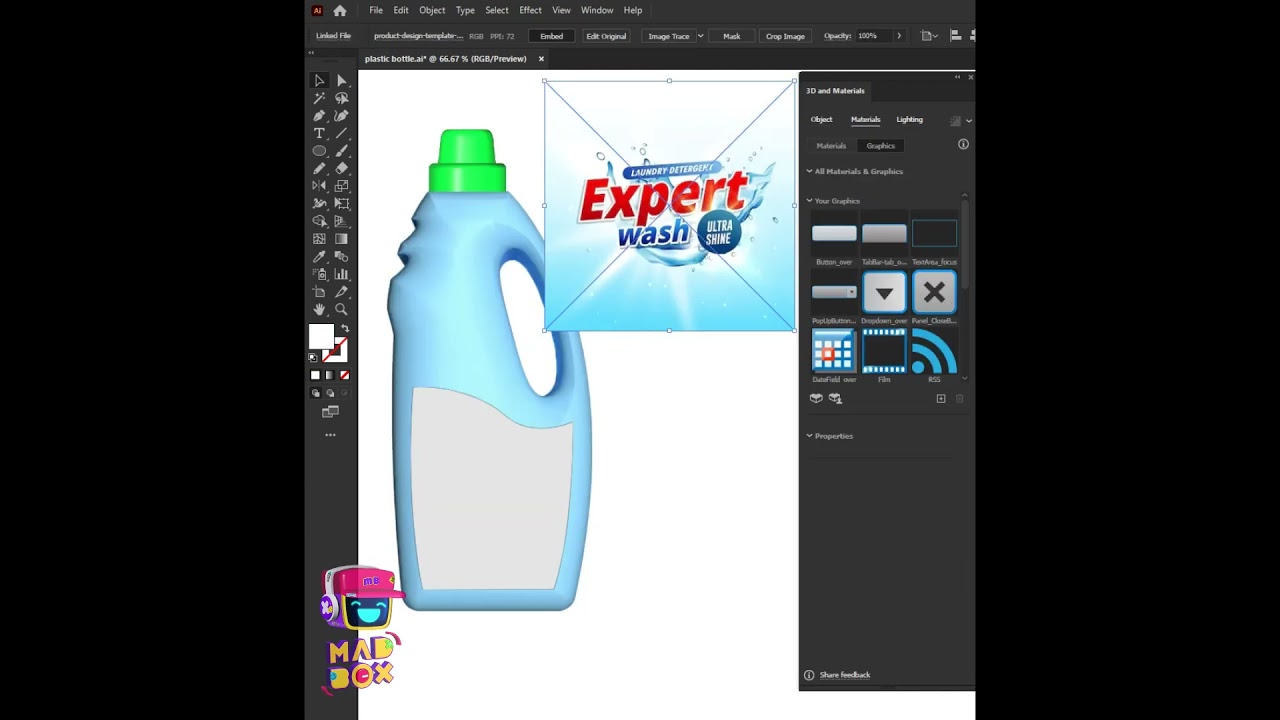Select the Symbol Sprayer tool
1280x720 pixels.
319,274
